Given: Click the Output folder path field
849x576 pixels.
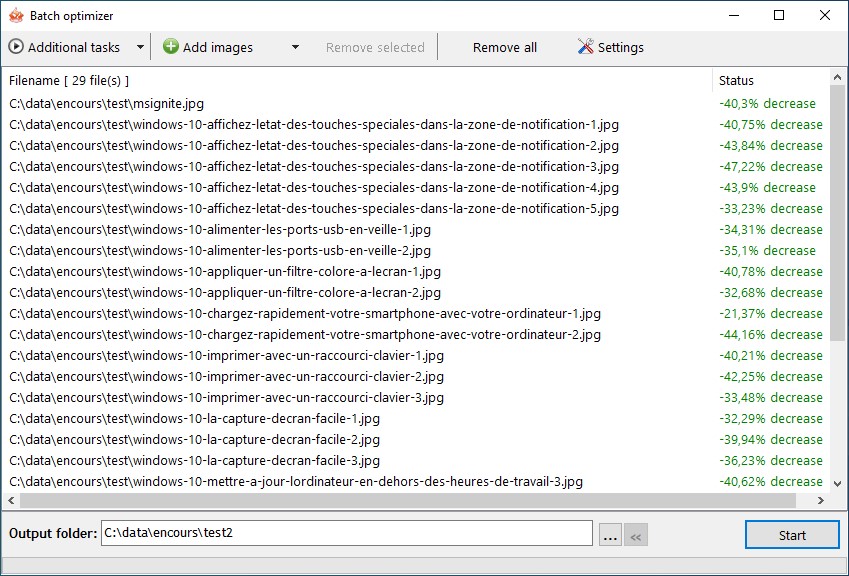Looking at the screenshot, I should (x=346, y=533).
